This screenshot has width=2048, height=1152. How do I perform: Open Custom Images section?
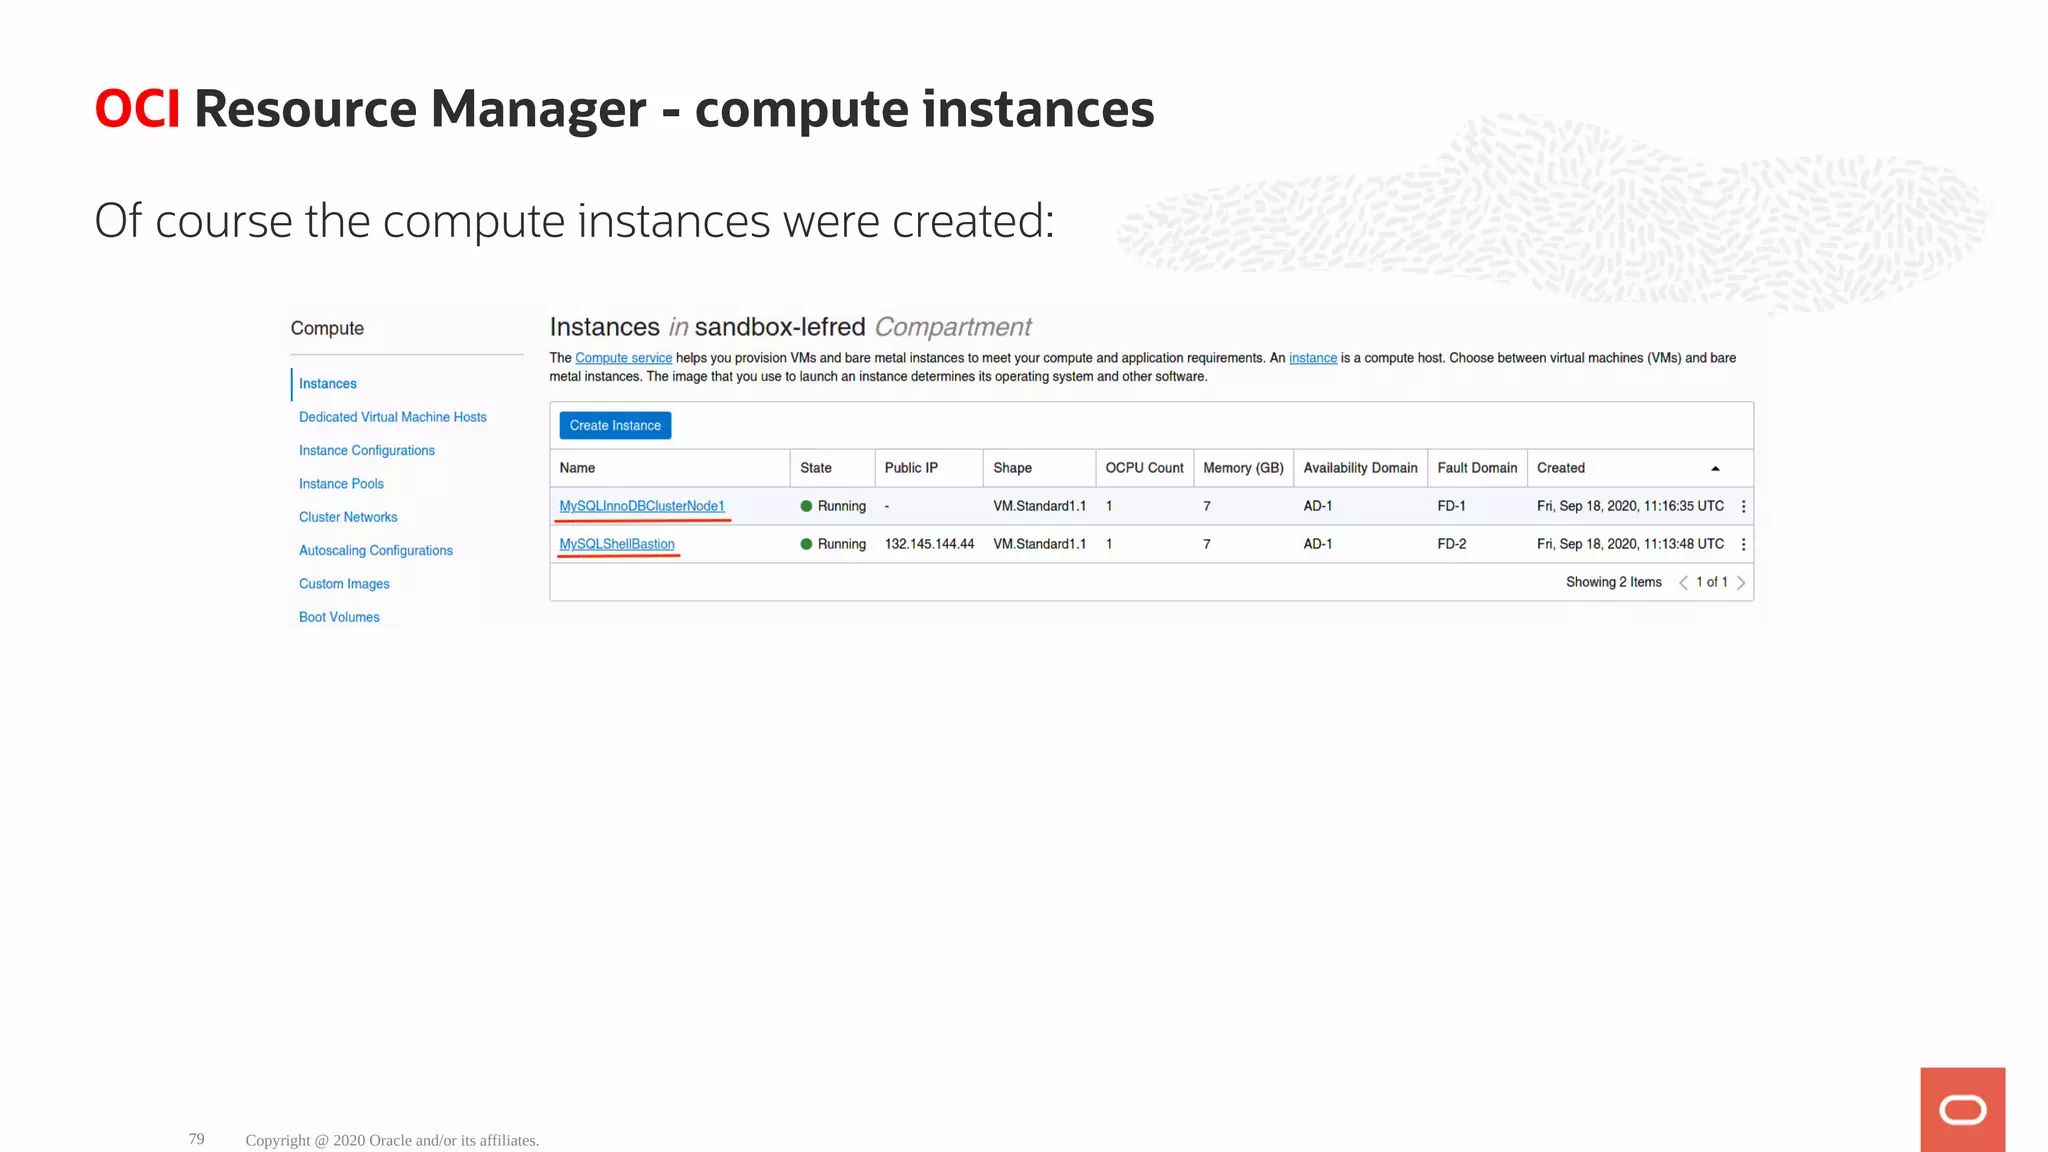click(344, 584)
